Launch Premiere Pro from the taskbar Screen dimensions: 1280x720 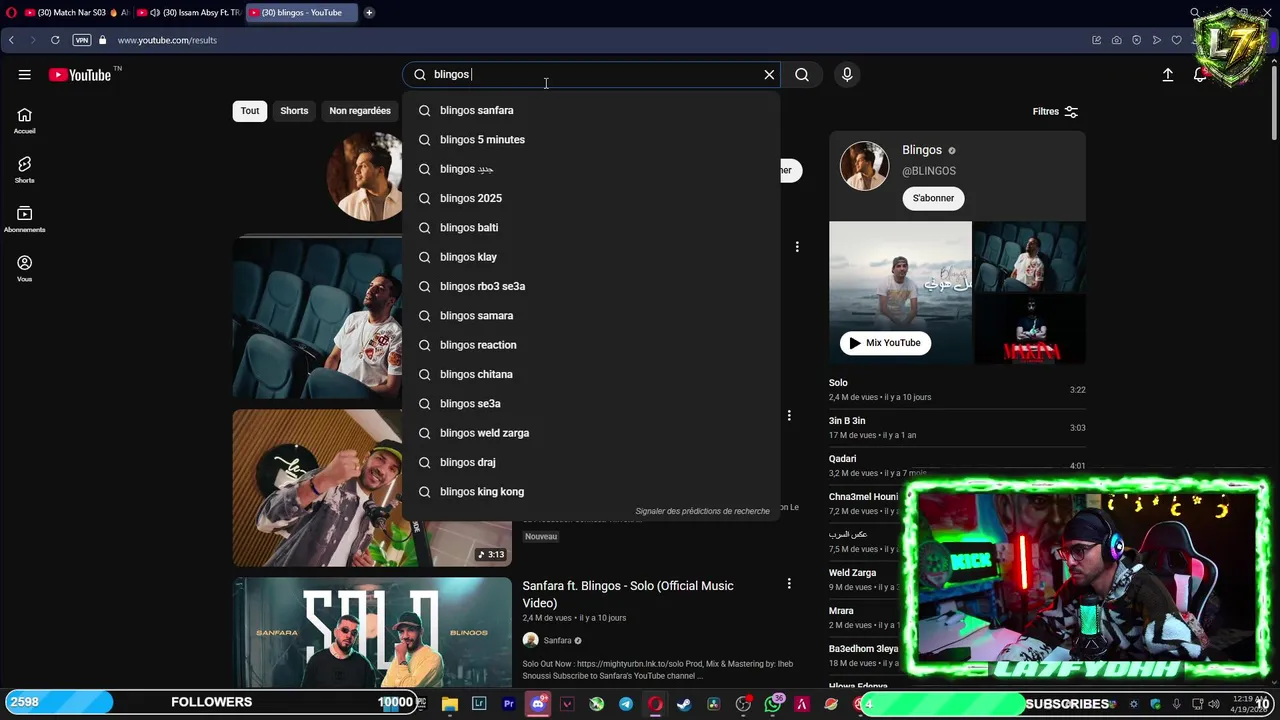508,704
